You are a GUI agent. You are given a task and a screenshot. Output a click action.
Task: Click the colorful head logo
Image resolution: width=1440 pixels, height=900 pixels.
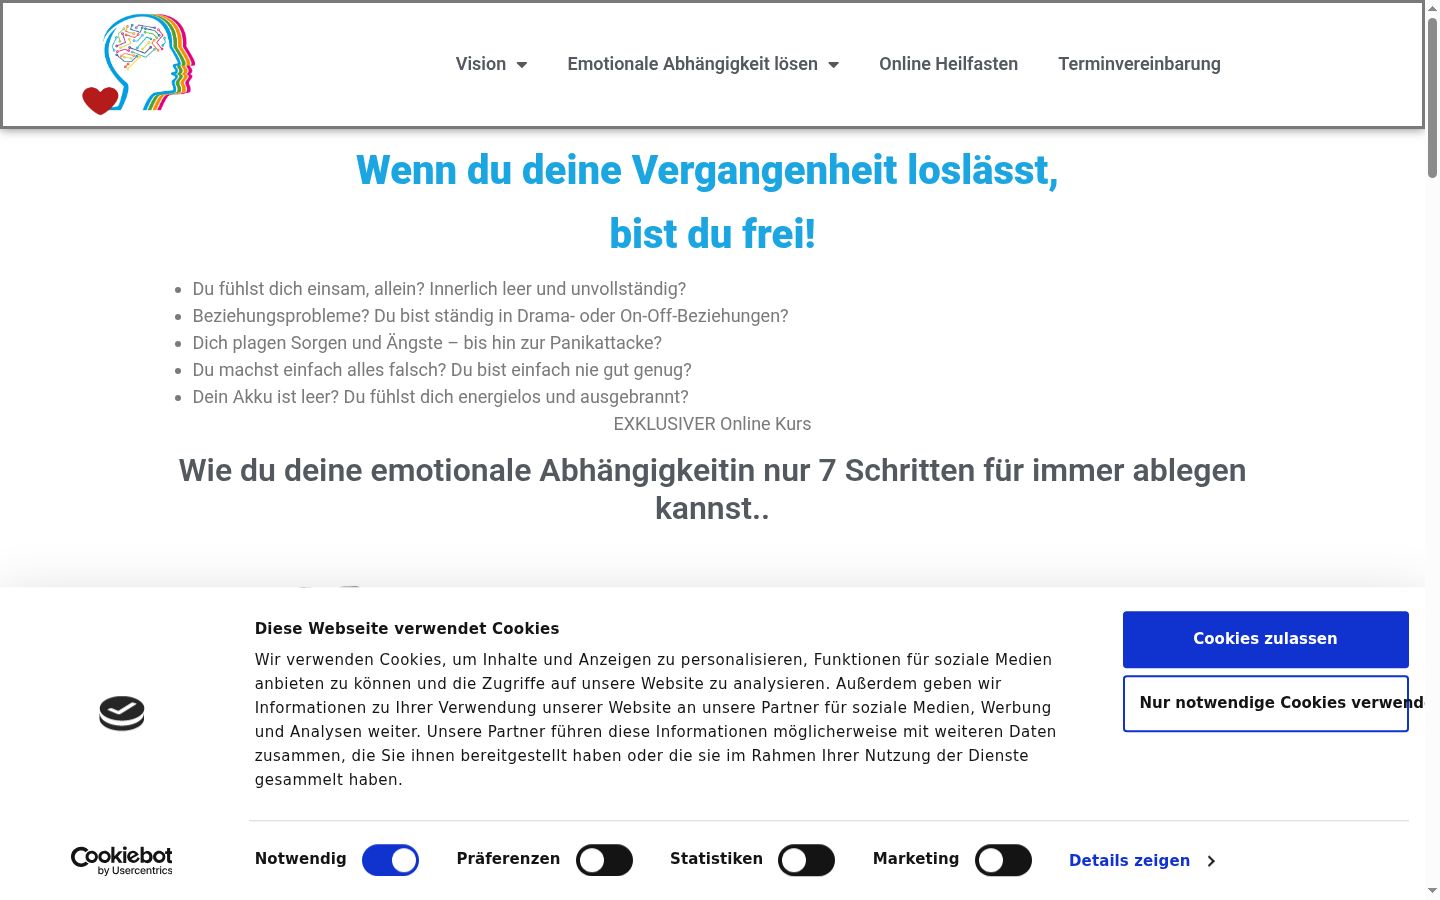pyautogui.click(x=139, y=64)
